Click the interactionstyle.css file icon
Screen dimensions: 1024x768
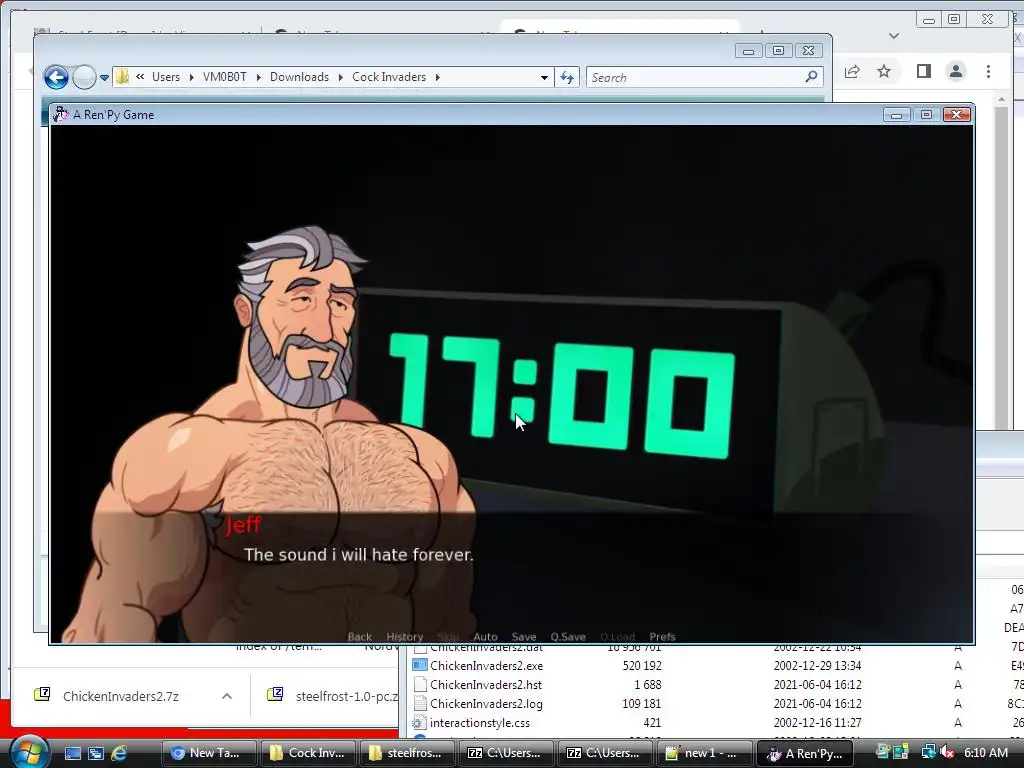click(419, 723)
